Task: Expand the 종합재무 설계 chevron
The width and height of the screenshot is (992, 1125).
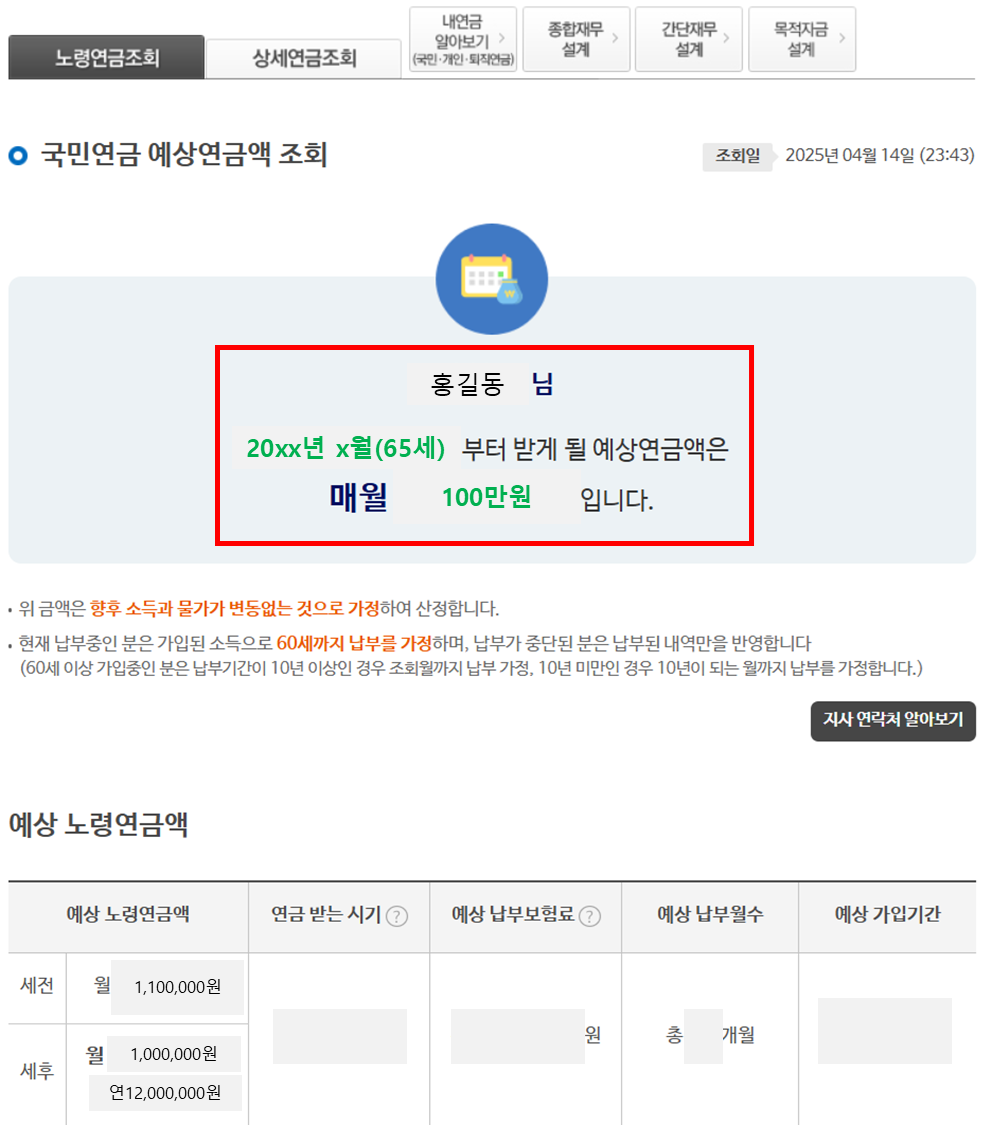Action: 617,38
